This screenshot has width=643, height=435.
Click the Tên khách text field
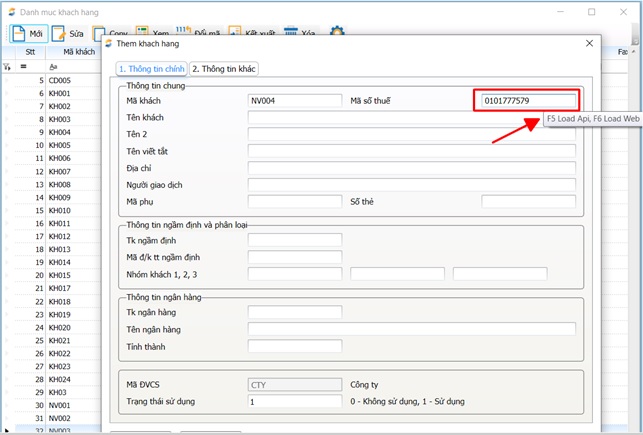[411, 118]
